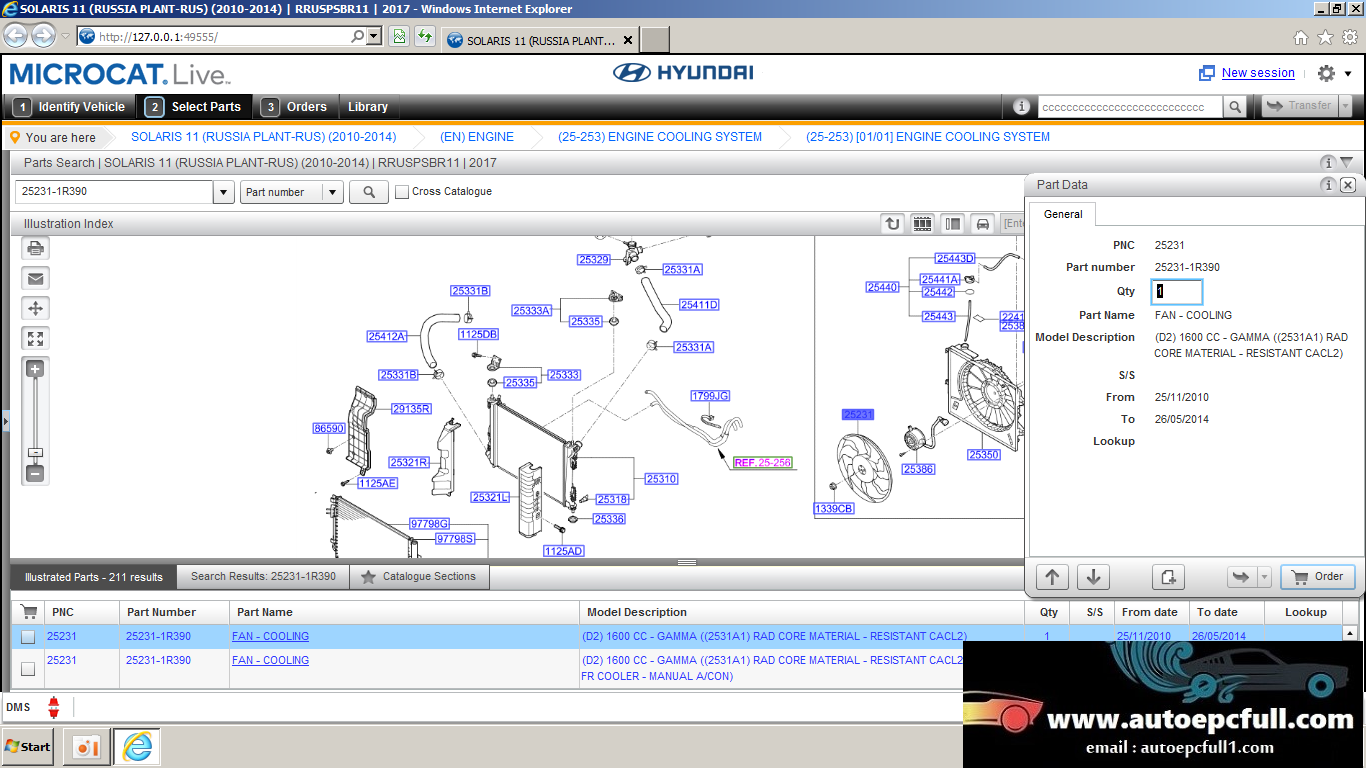Toggle the split panel layout icon

[x=953, y=224]
